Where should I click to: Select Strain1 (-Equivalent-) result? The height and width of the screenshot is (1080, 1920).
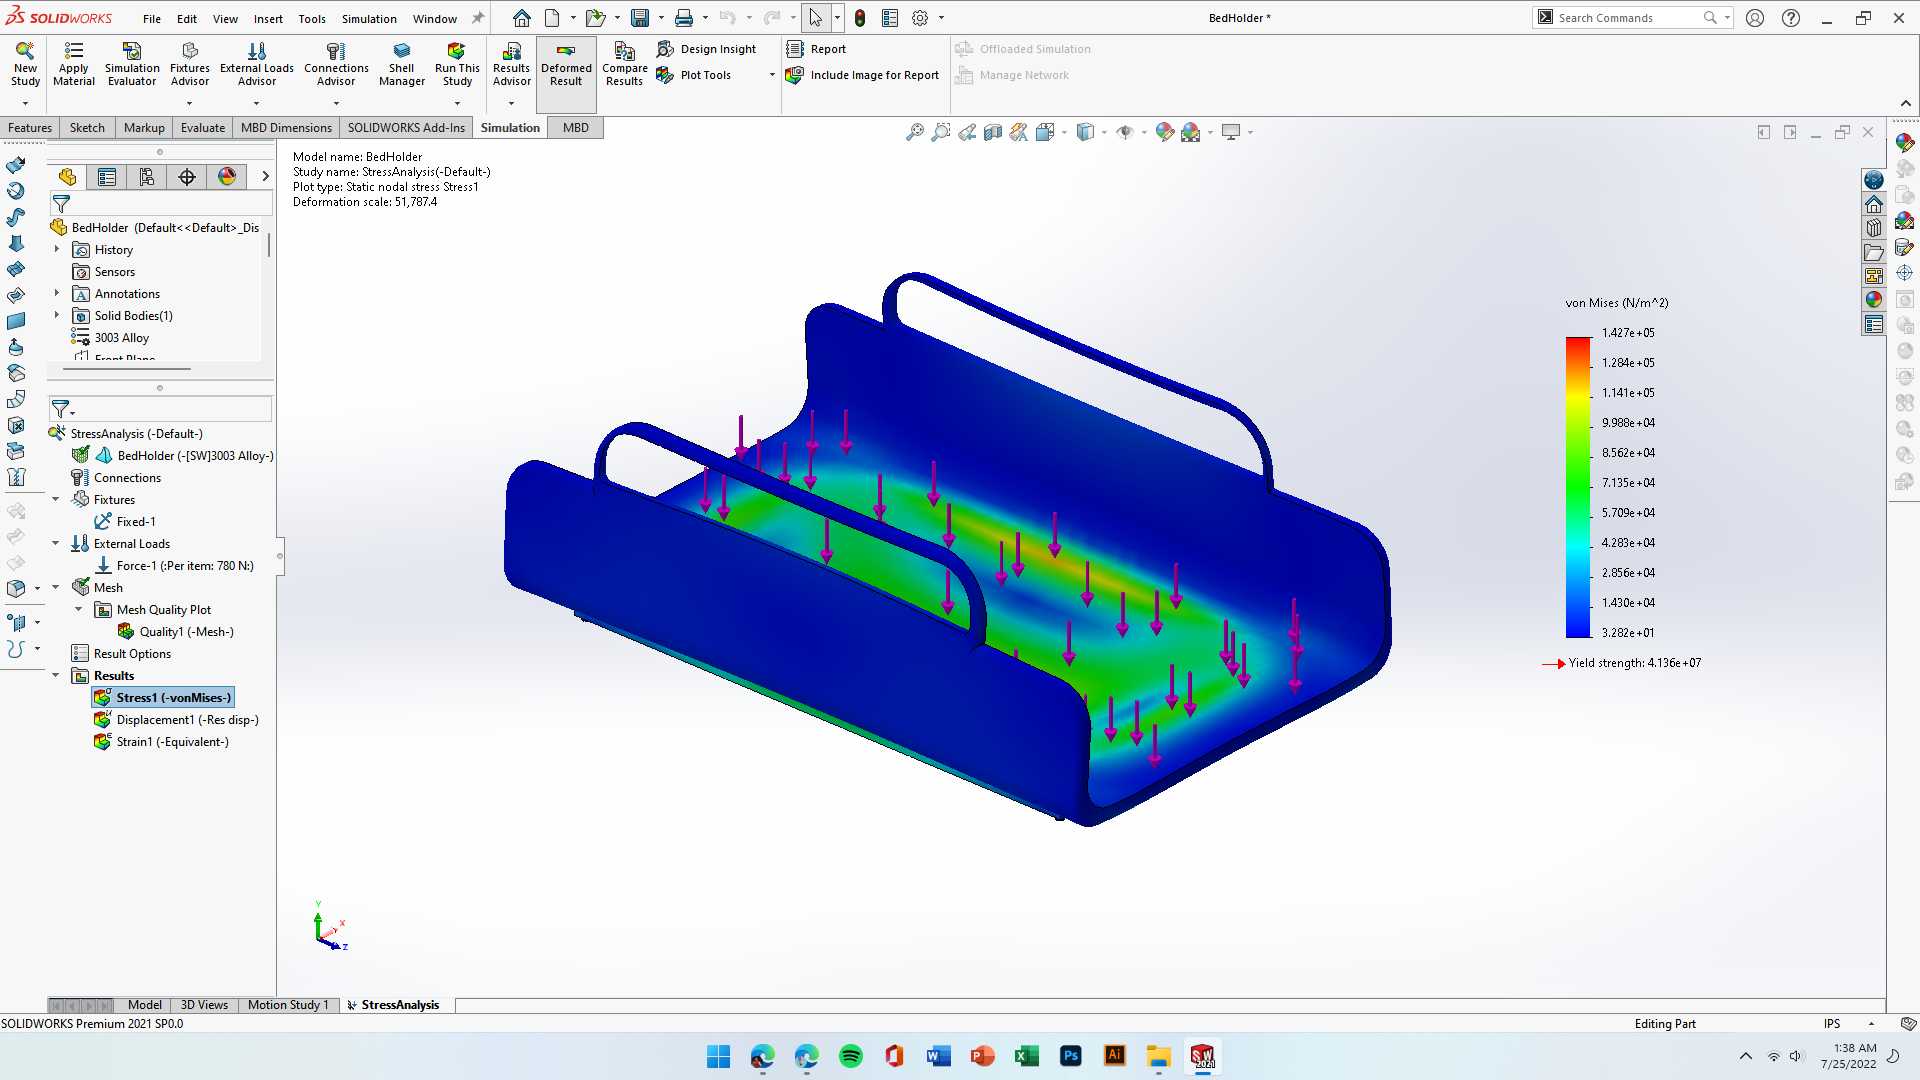161,742
